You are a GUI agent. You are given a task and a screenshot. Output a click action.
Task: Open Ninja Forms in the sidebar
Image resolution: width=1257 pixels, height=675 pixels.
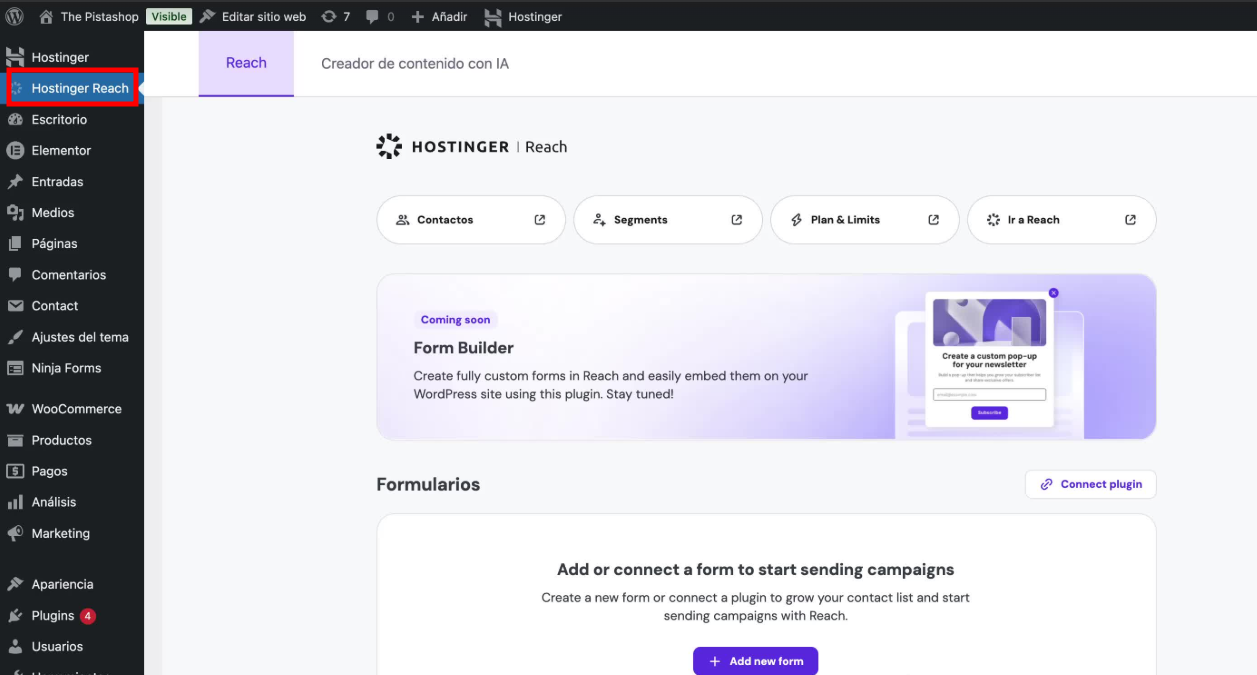click(x=66, y=368)
